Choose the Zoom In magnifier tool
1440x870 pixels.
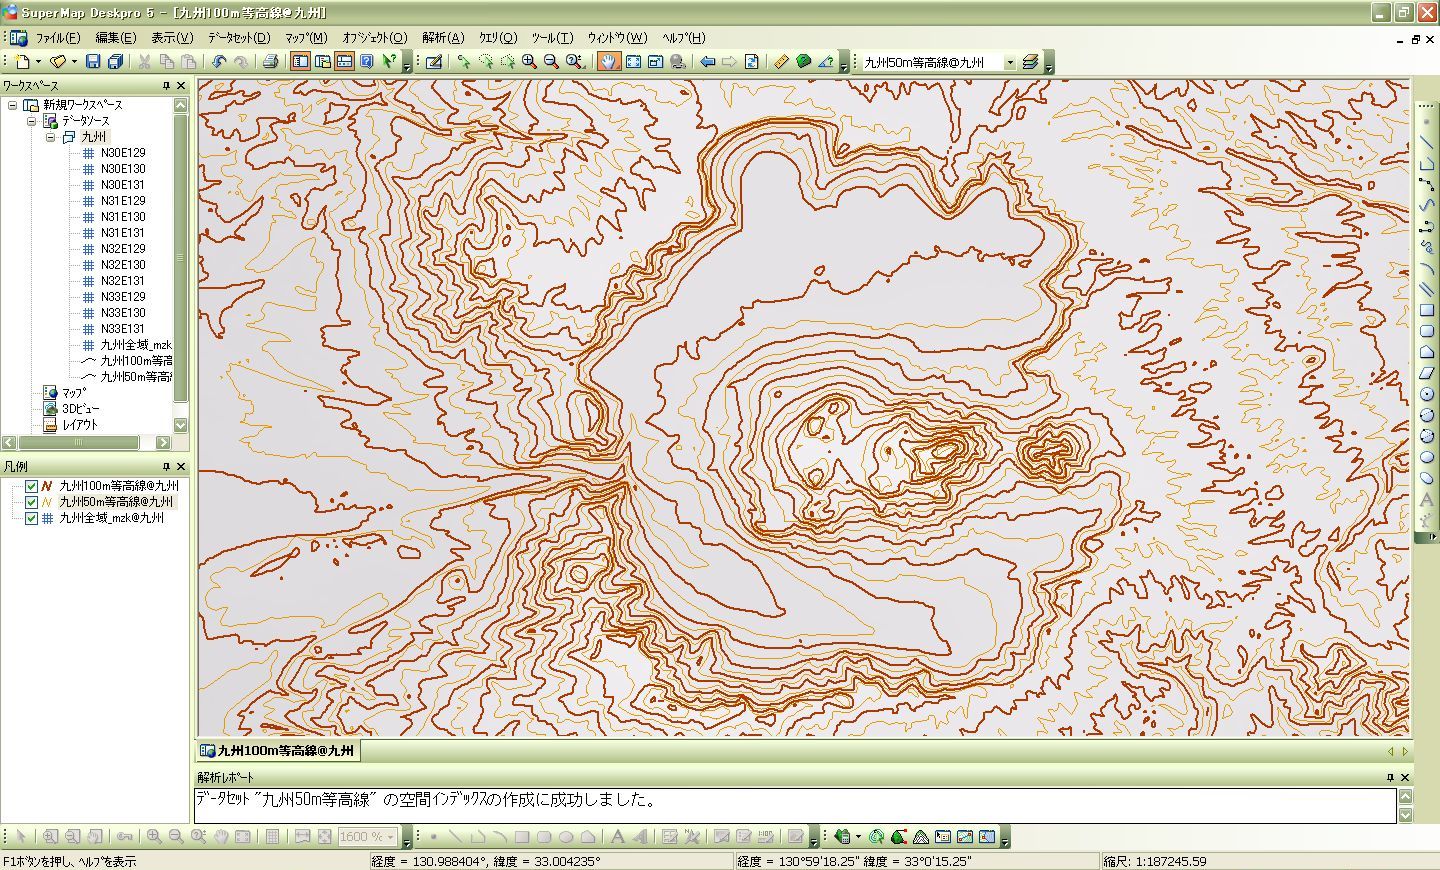(529, 62)
